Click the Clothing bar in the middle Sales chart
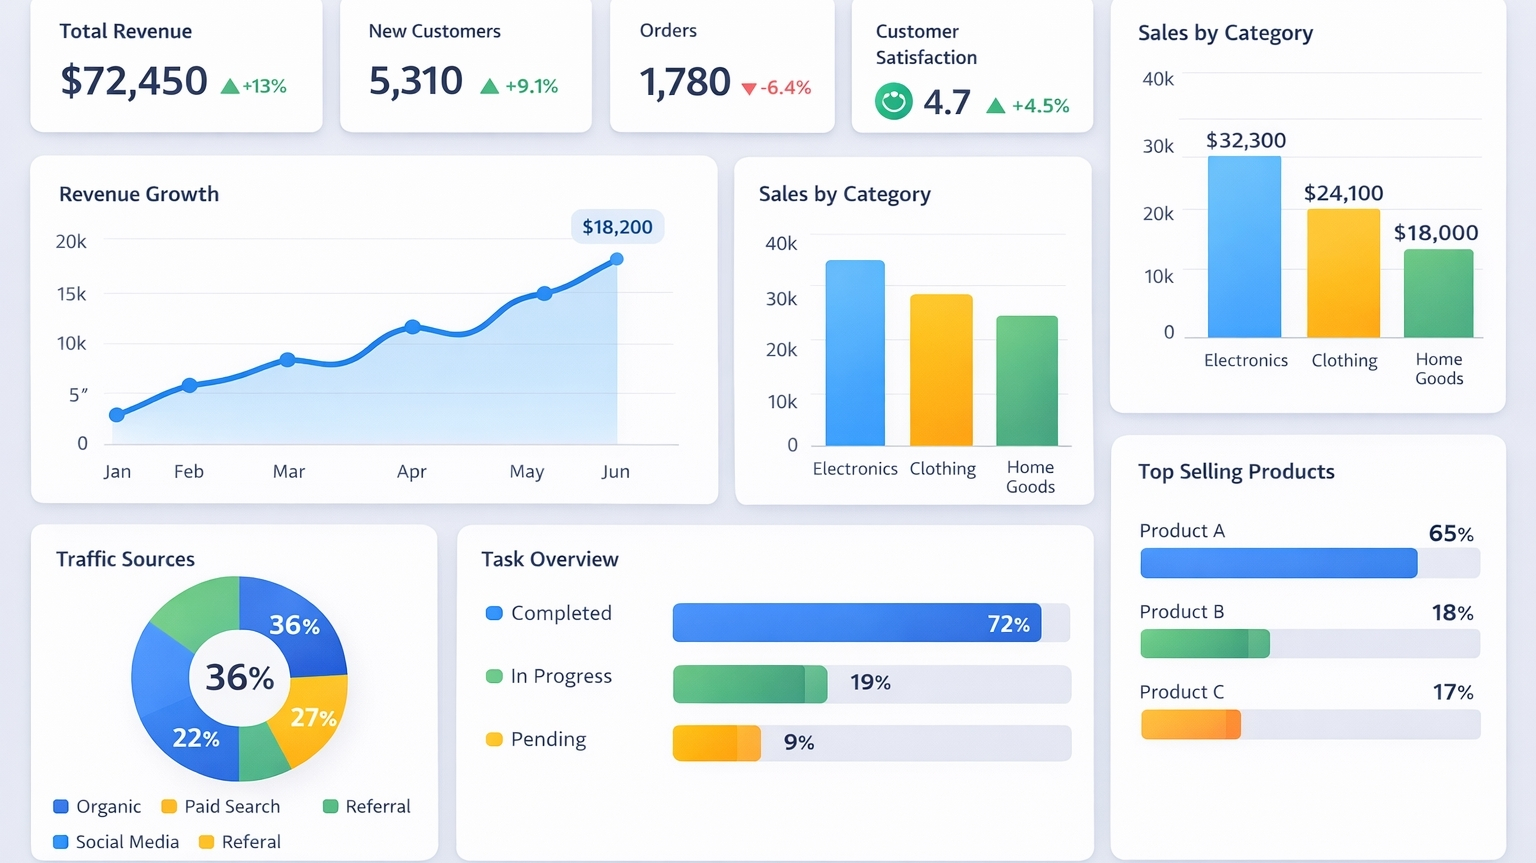The image size is (1536, 863). 941,370
